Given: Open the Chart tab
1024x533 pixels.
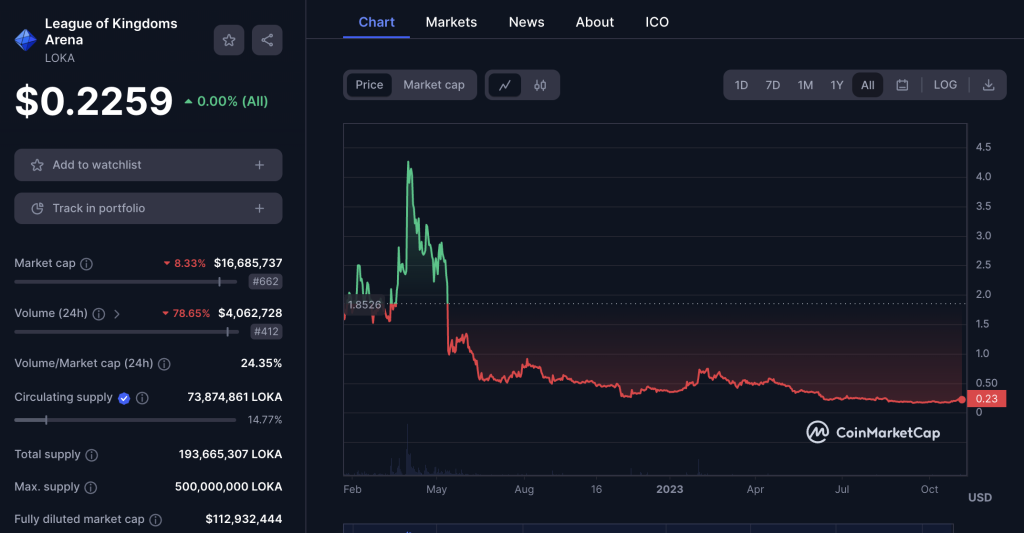Looking at the screenshot, I should coord(376,22).
